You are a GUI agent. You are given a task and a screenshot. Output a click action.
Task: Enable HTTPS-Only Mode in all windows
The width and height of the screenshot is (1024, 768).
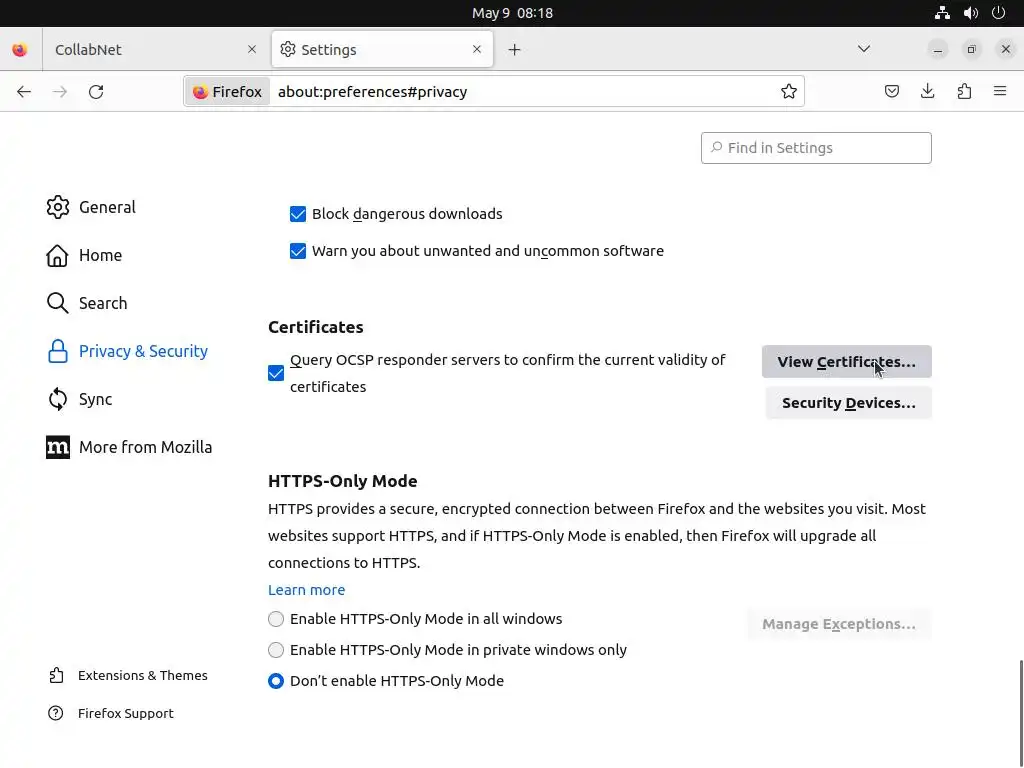276,619
